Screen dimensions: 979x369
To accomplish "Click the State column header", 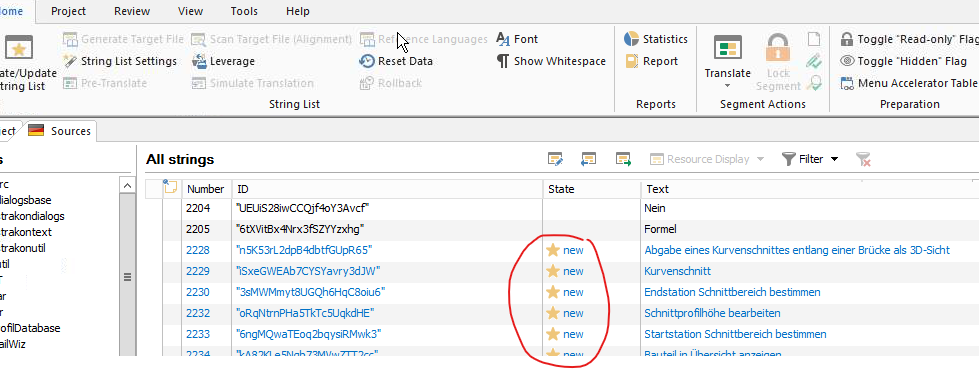I will [592, 189].
